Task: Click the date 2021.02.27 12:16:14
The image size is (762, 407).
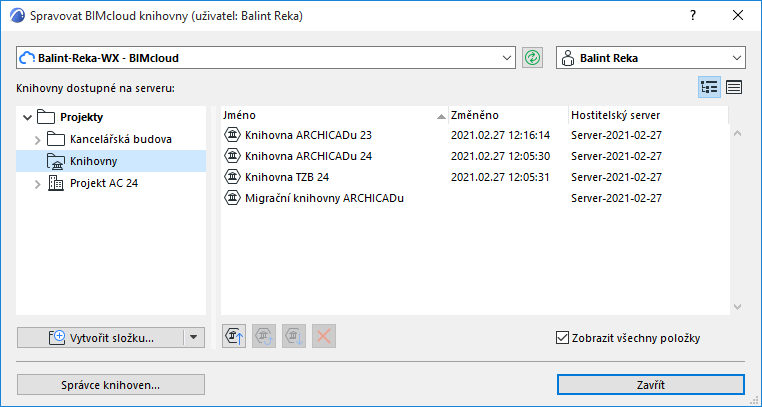Action: [x=500, y=135]
